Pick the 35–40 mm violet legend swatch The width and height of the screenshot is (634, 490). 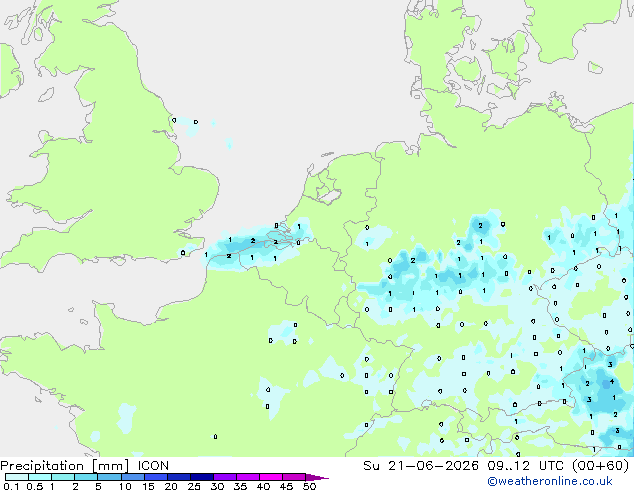point(247,477)
